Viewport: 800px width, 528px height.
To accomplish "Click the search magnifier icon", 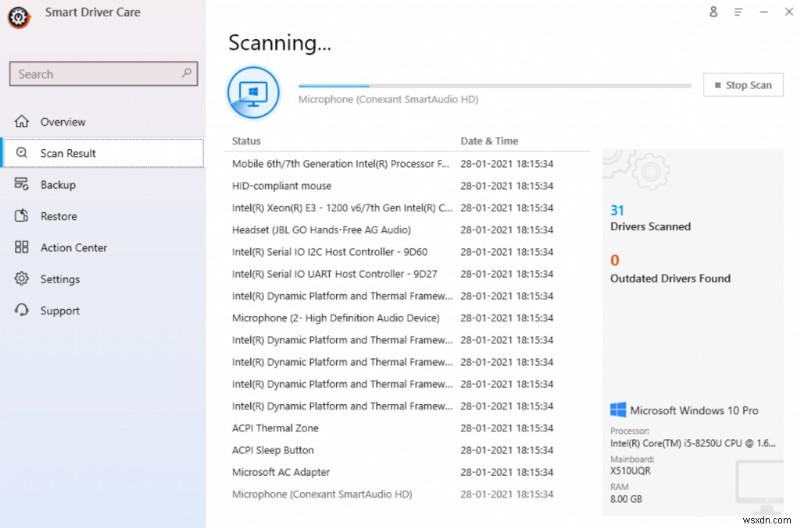I will tap(187, 73).
